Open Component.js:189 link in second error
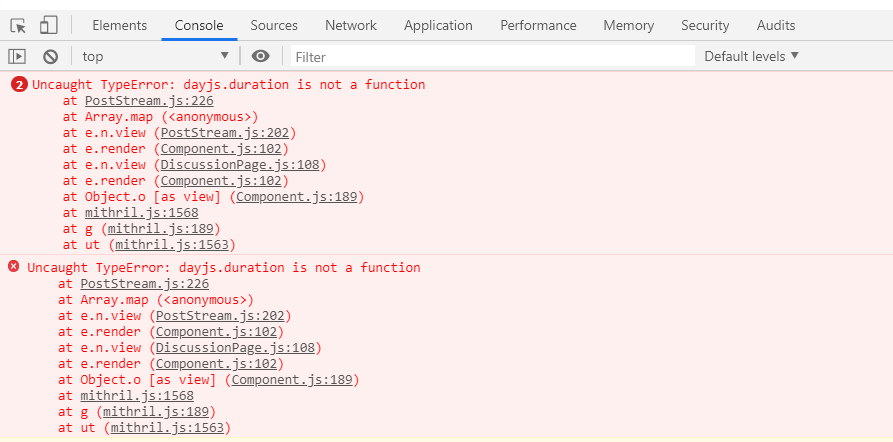Viewport: 893px width, 442px height. point(292,379)
